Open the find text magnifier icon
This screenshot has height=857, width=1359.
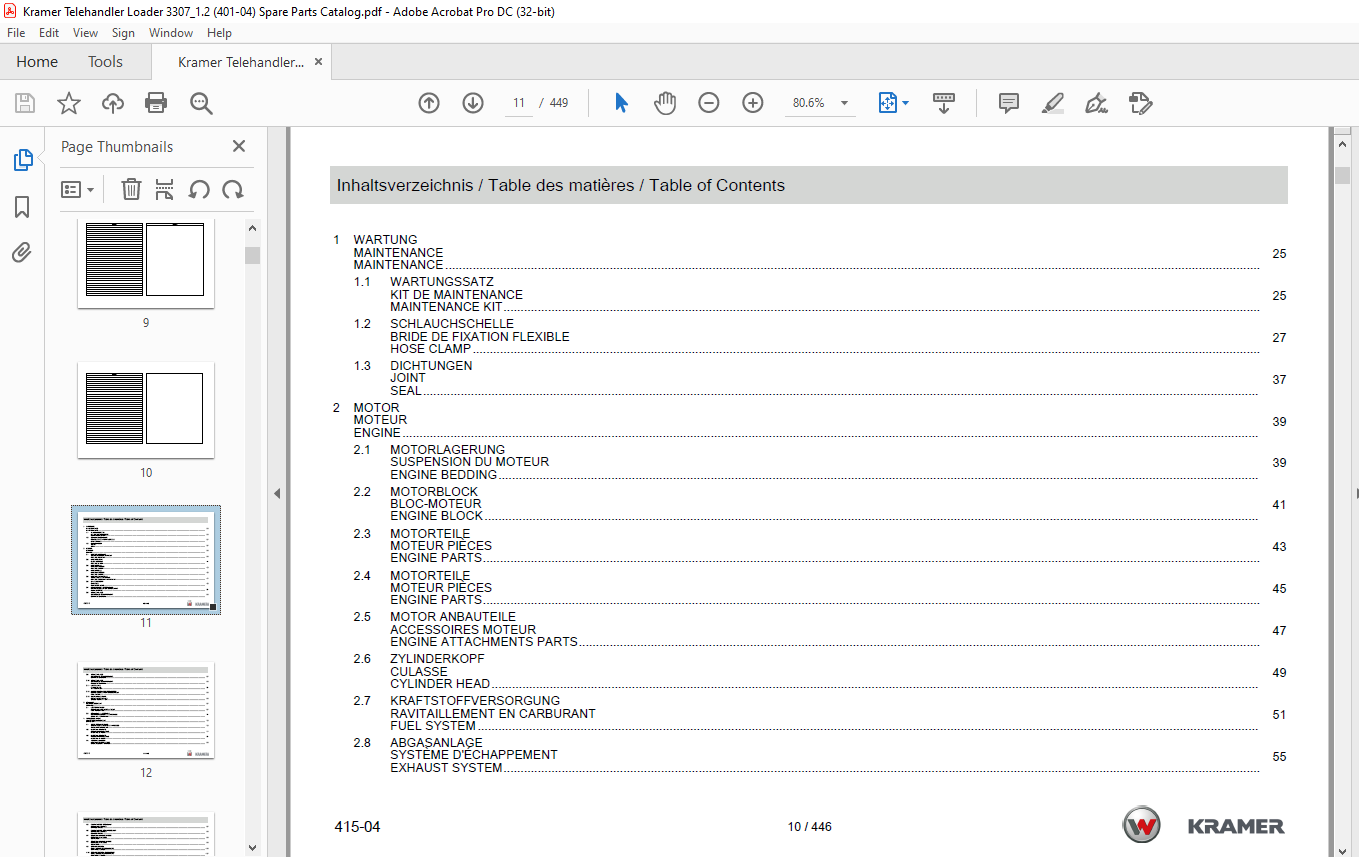201,103
